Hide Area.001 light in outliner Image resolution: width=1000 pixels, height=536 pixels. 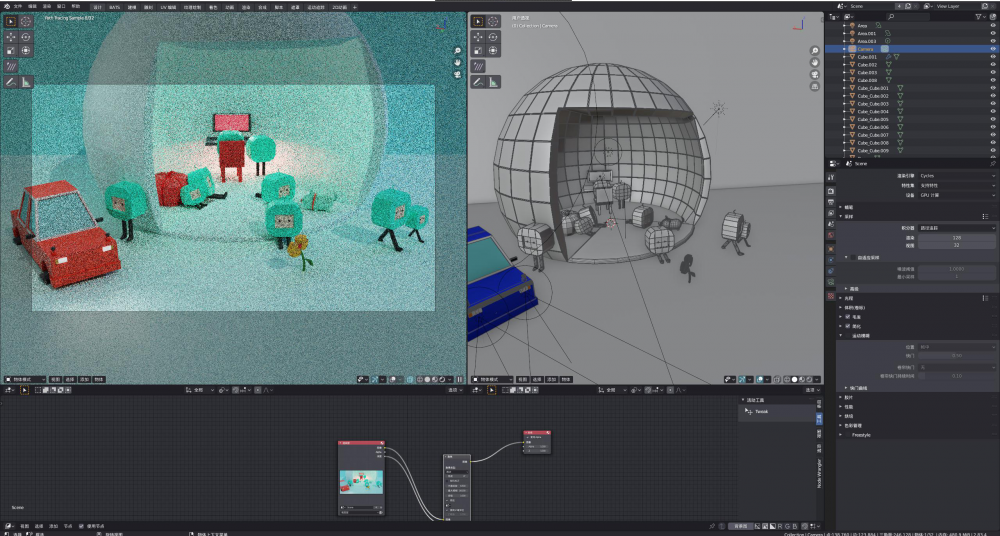[993, 33]
